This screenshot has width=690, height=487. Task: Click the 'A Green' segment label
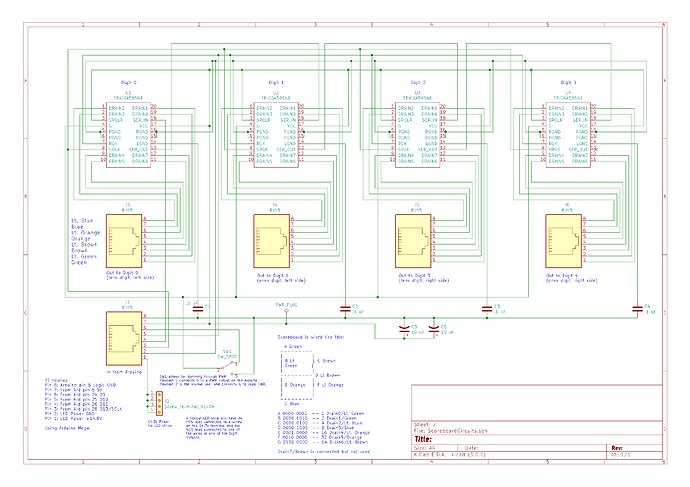coord(293,347)
